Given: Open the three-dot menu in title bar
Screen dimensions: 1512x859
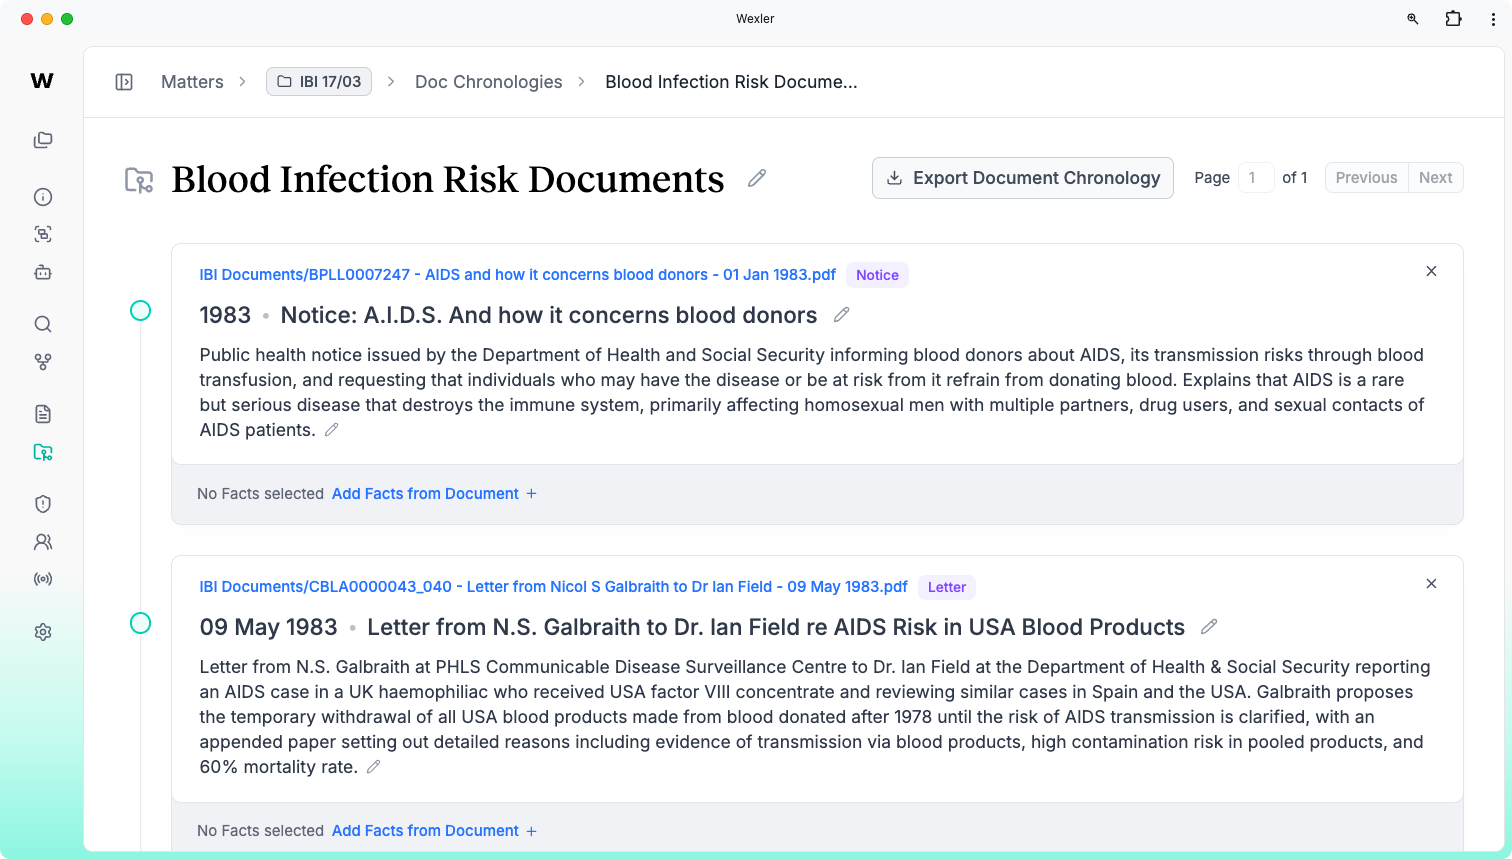Looking at the screenshot, I should (x=1493, y=19).
